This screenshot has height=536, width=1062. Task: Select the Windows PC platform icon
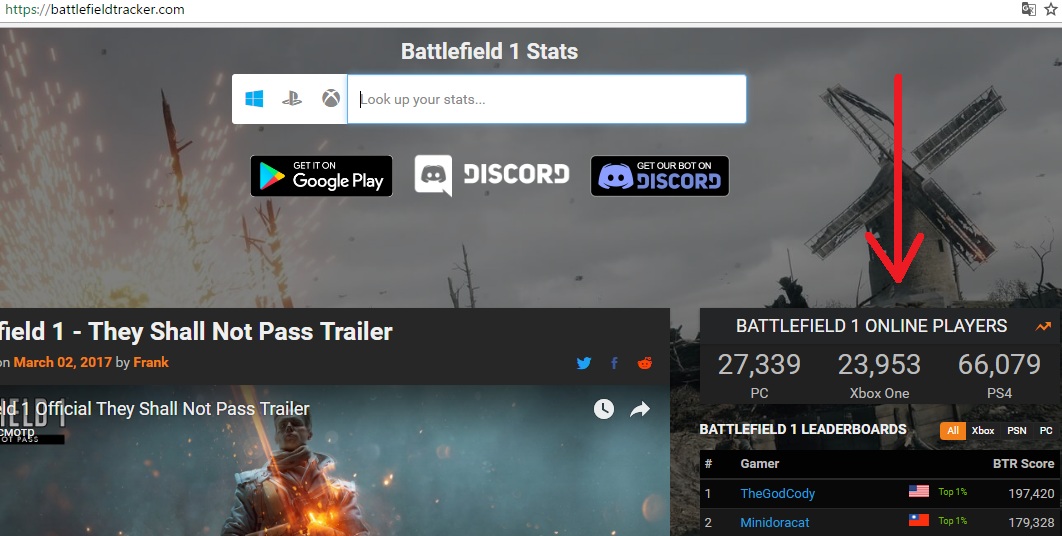[x=254, y=99]
